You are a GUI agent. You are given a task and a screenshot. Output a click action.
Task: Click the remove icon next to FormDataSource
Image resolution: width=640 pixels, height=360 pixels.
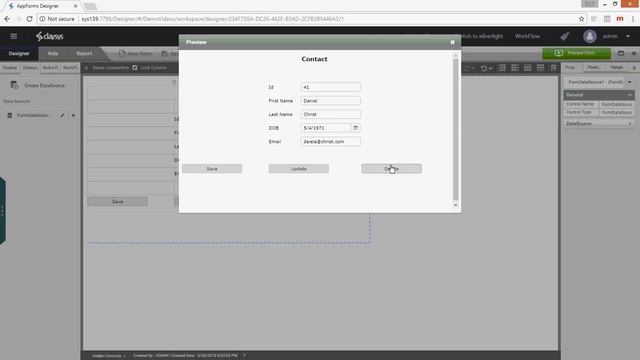point(73,116)
